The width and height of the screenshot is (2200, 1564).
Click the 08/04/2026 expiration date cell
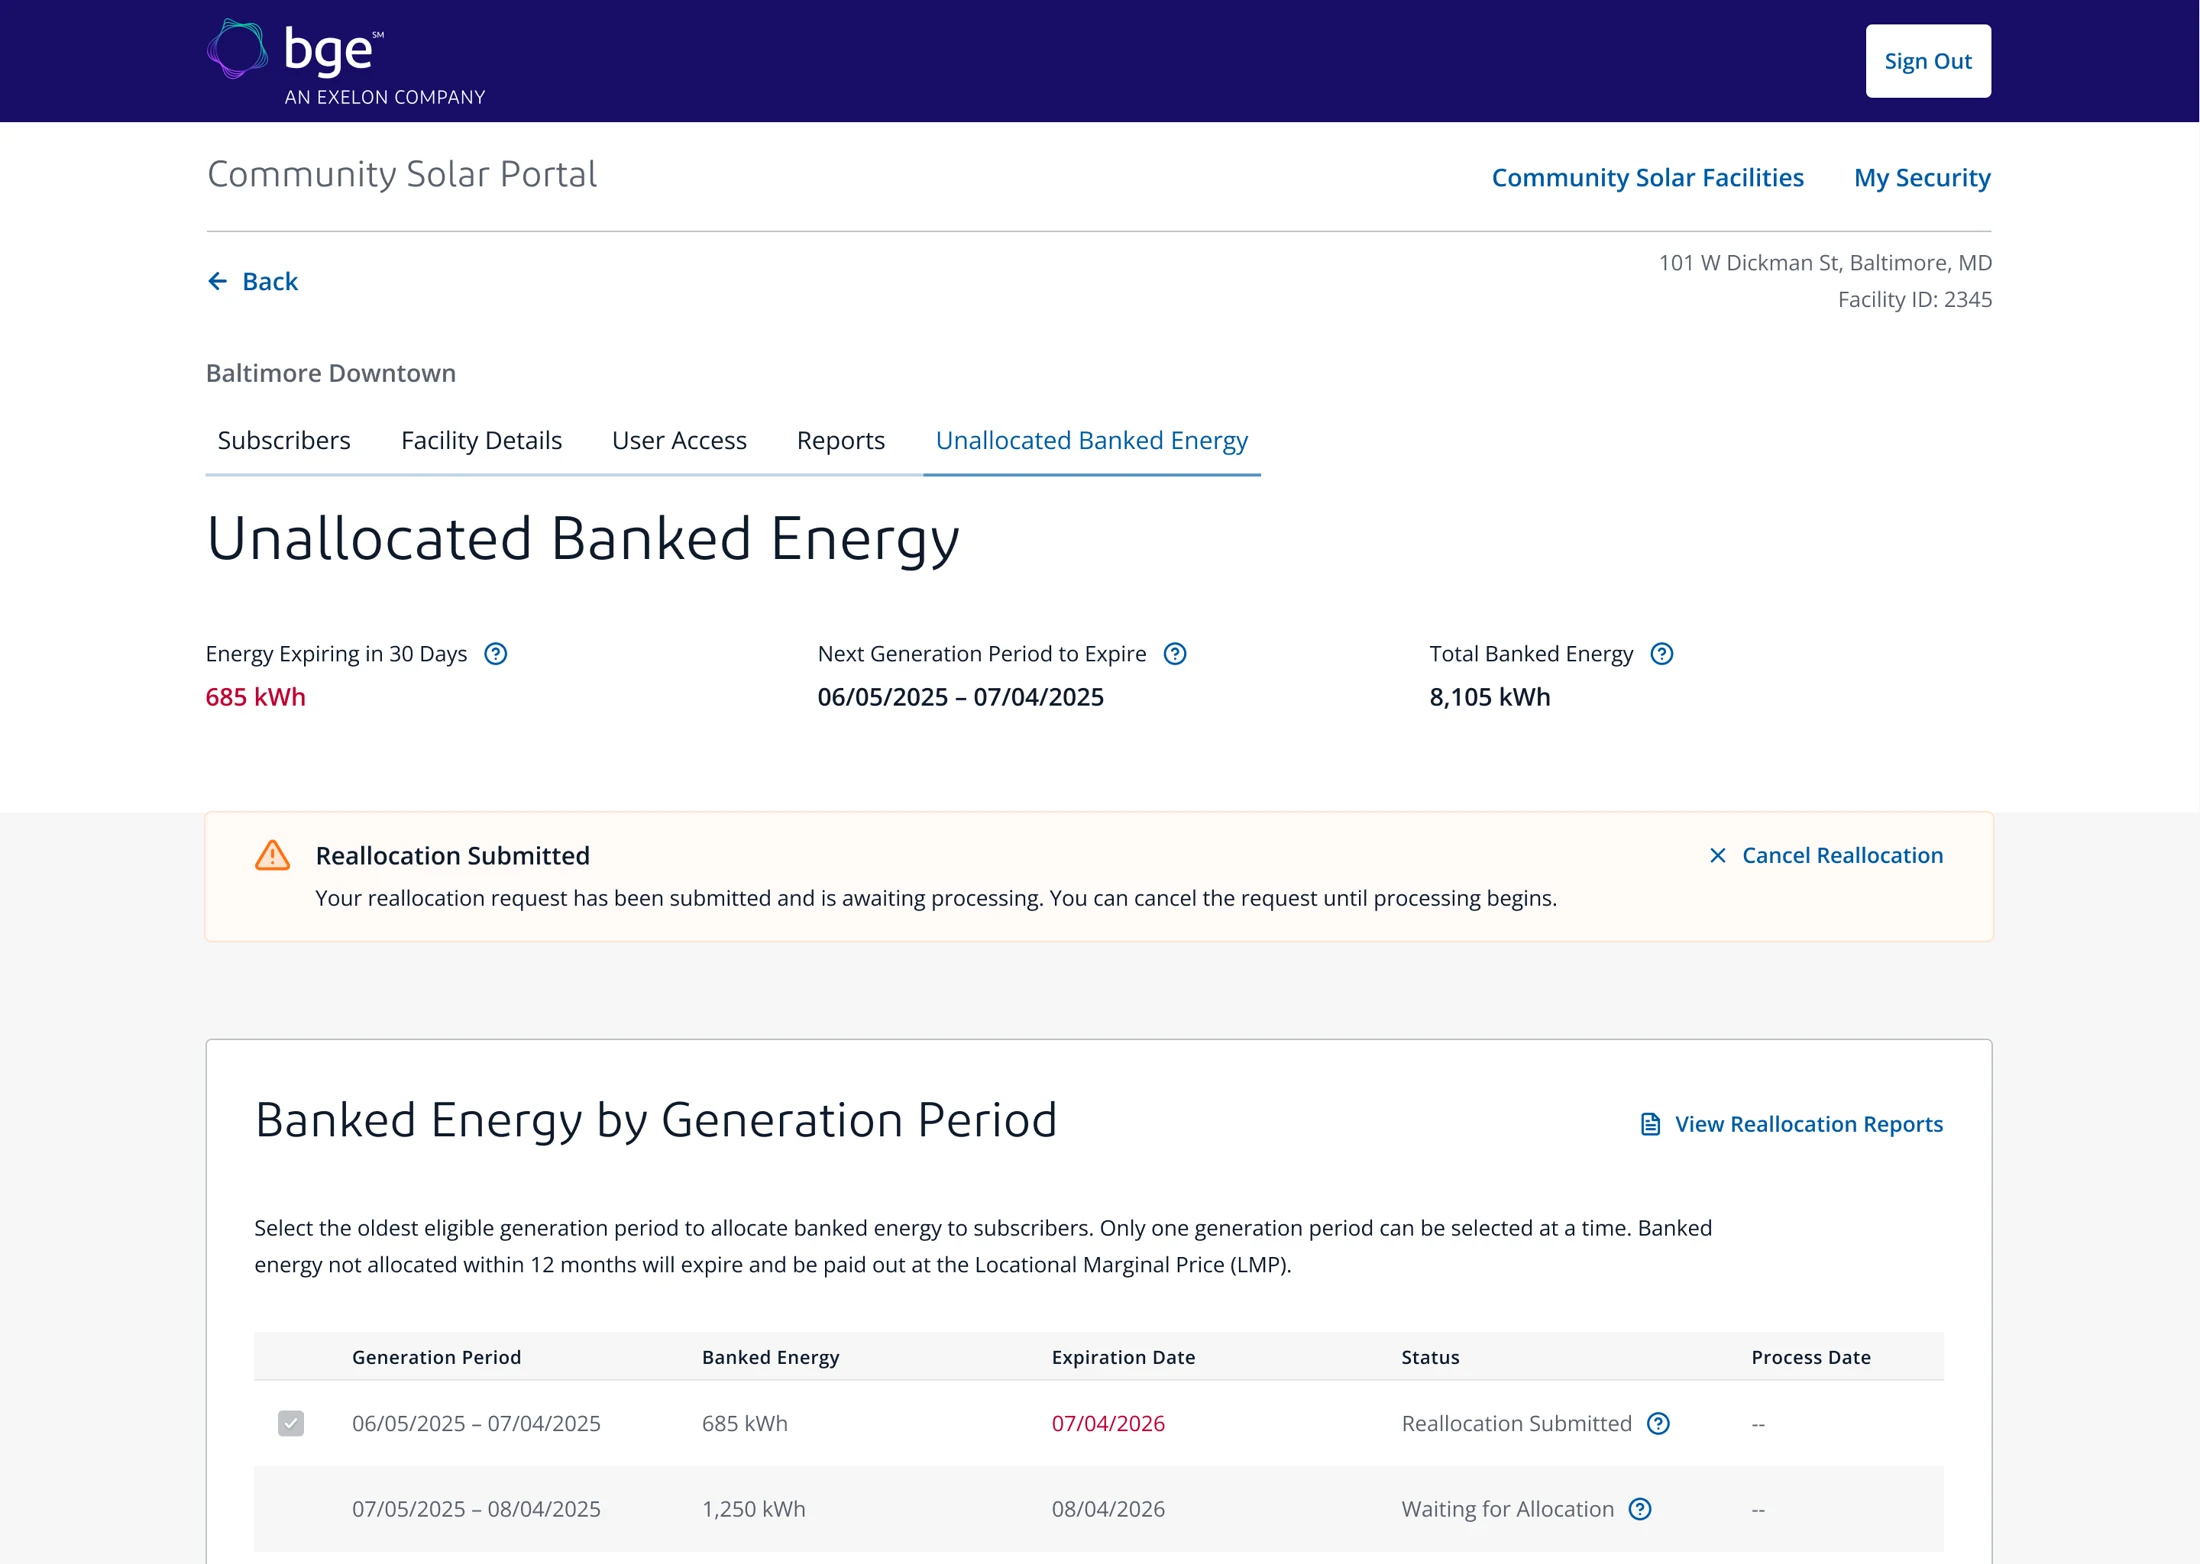coord(1108,1509)
